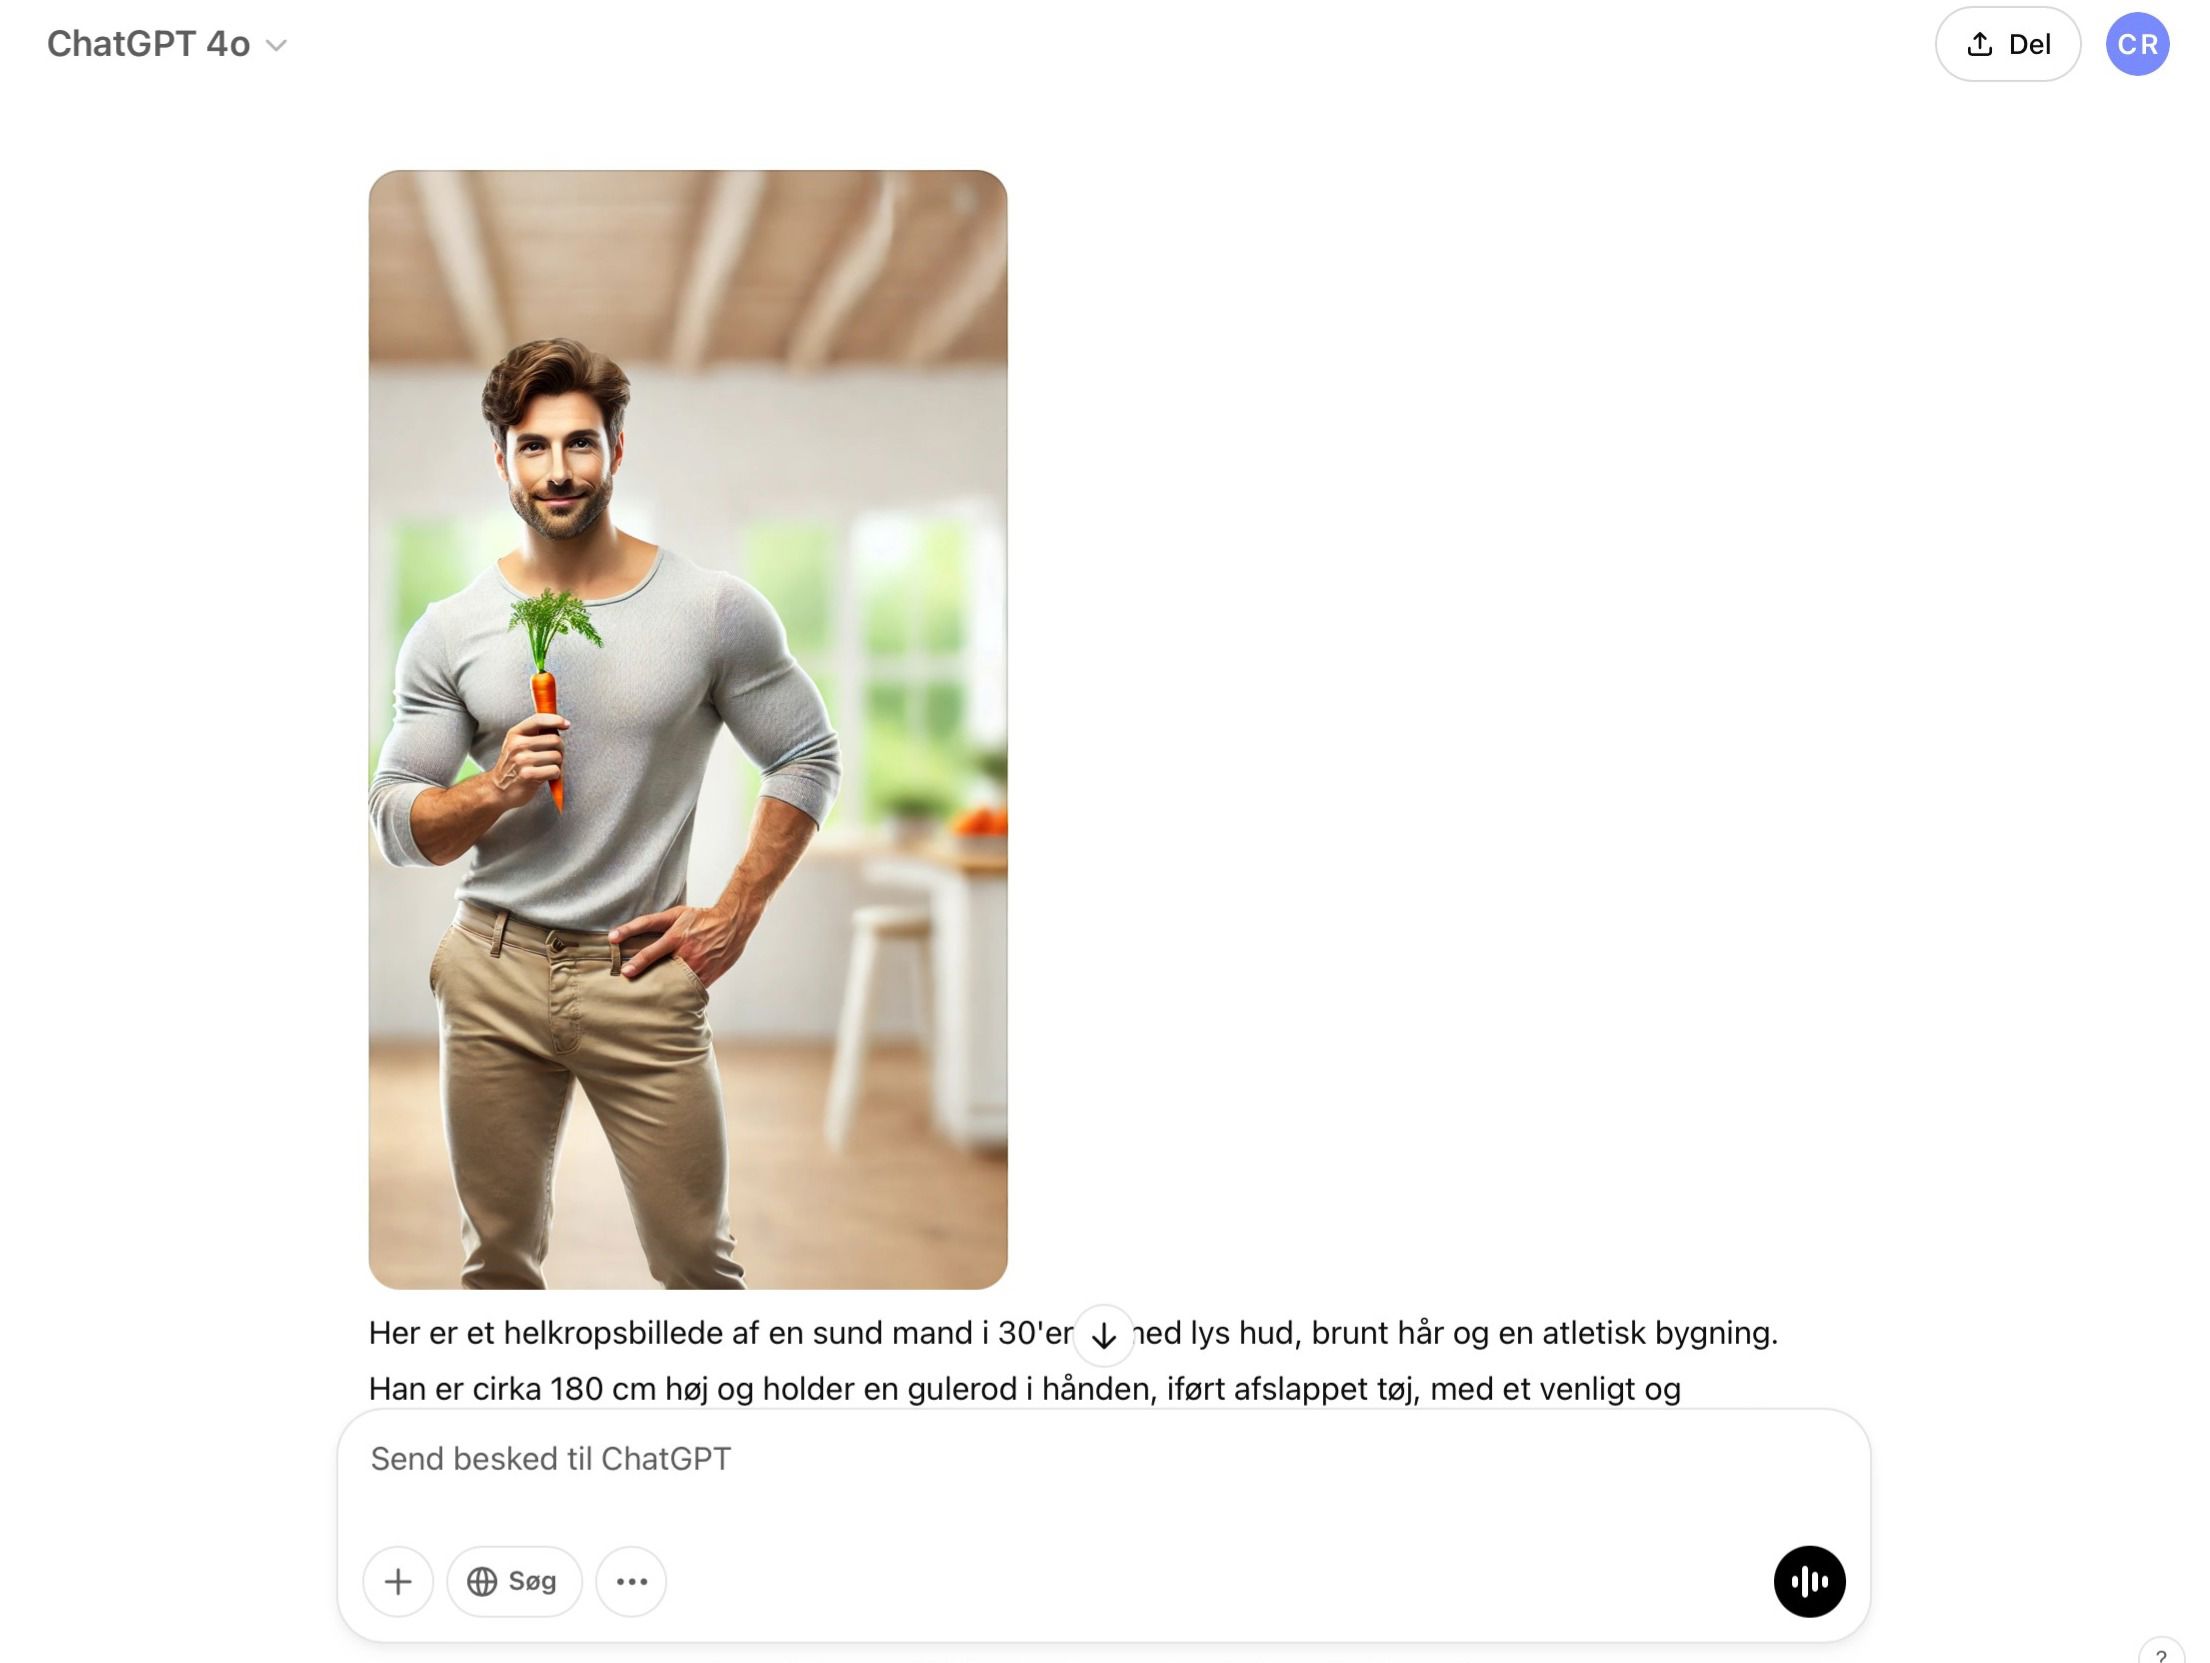The image size is (2210, 1663).
Task: Click the ChatGPT 4o title text
Action: click(149, 44)
